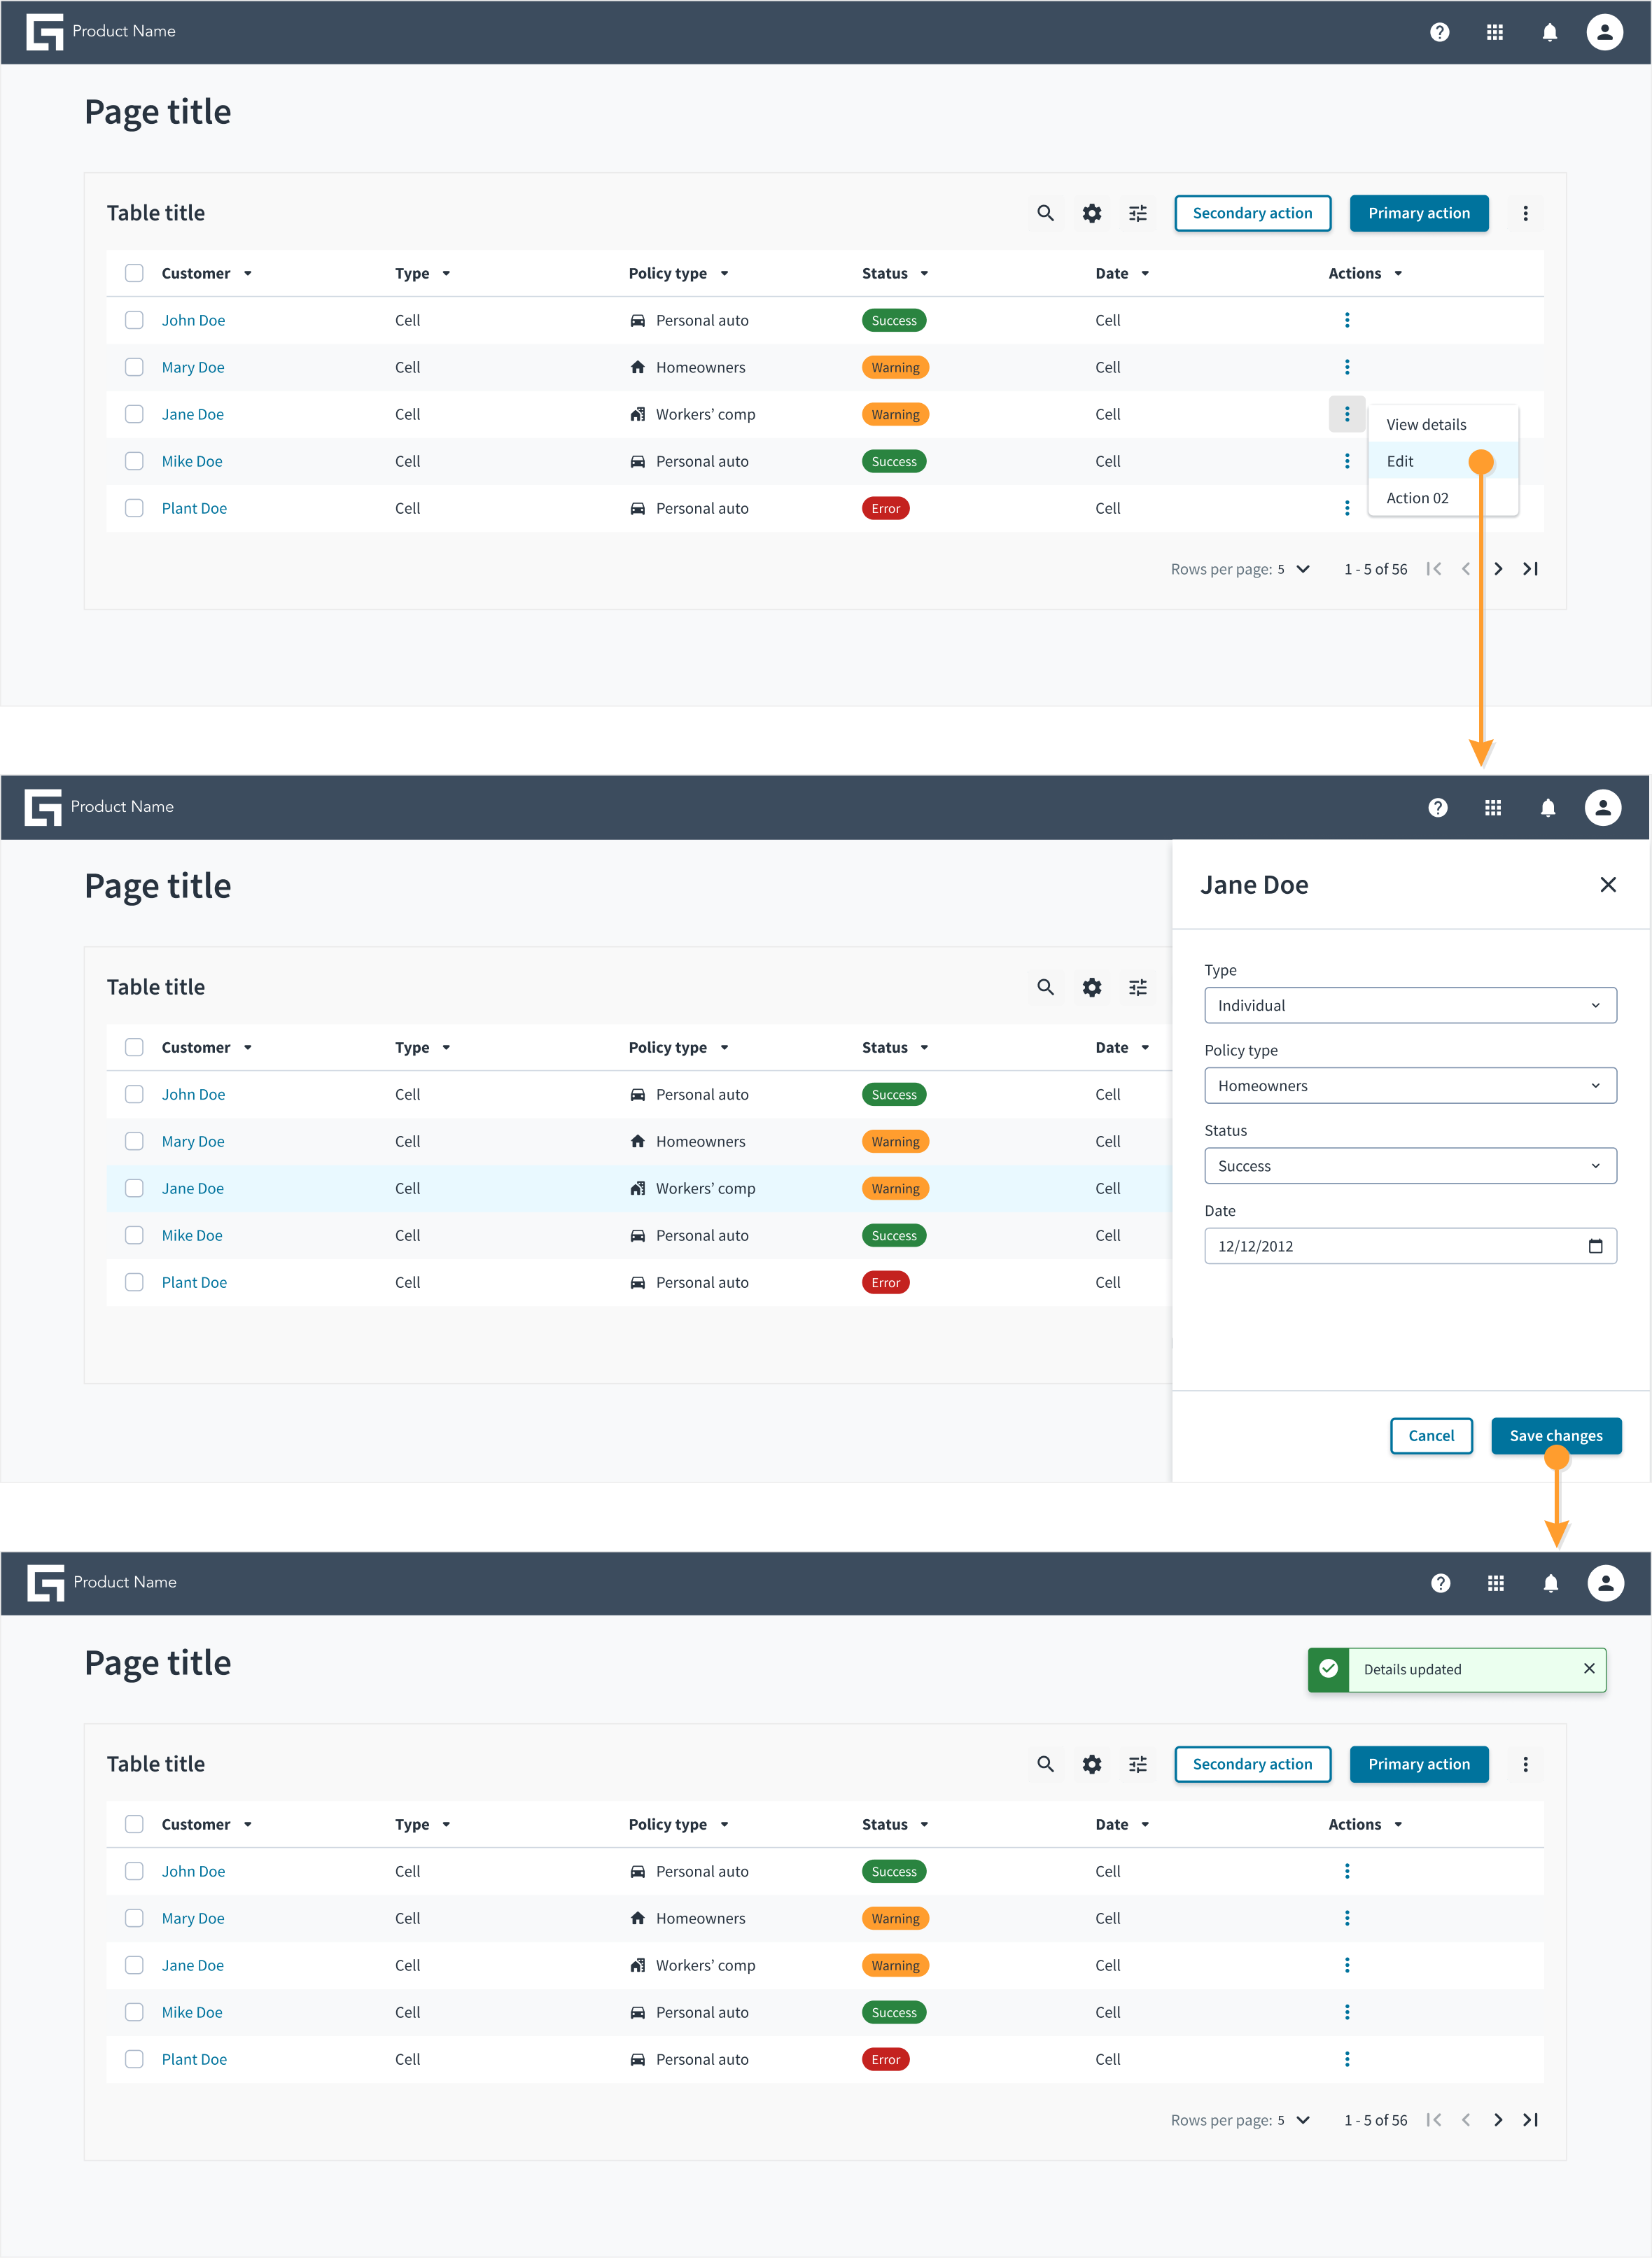Choose View details from row menu
The width and height of the screenshot is (1652, 2258).
(1442, 424)
